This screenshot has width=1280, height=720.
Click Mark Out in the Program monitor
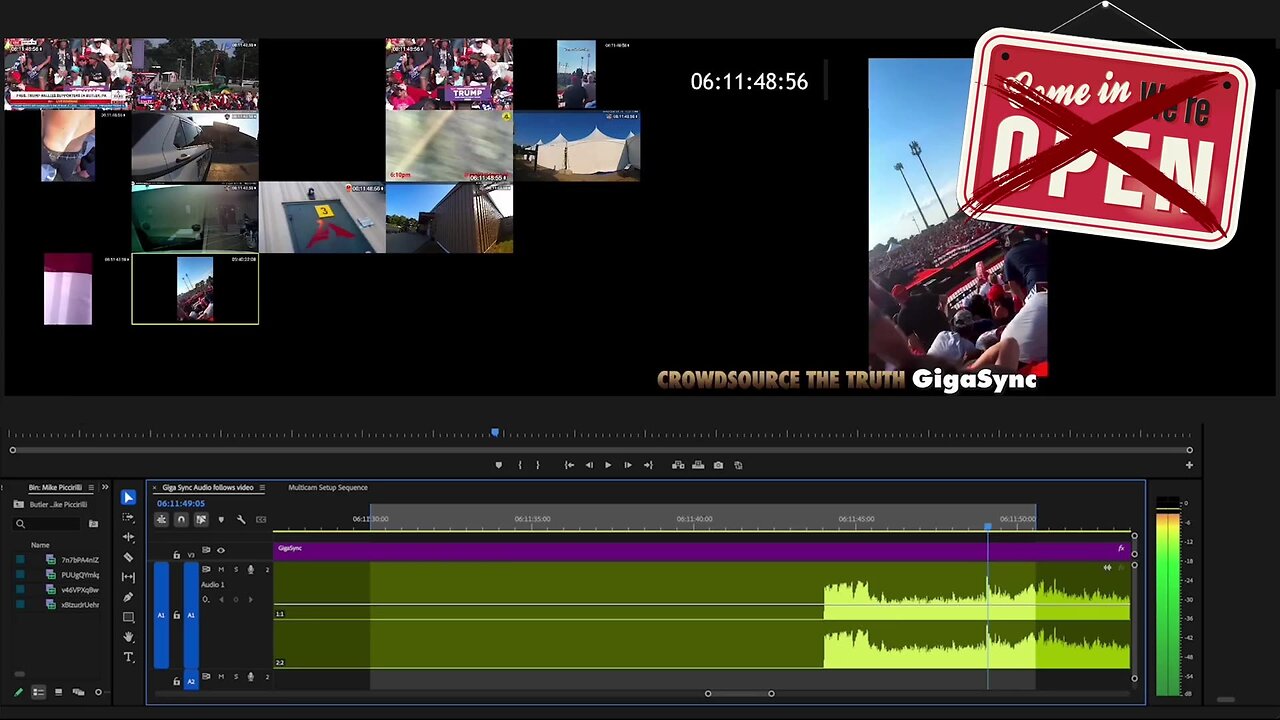(x=538, y=465)
